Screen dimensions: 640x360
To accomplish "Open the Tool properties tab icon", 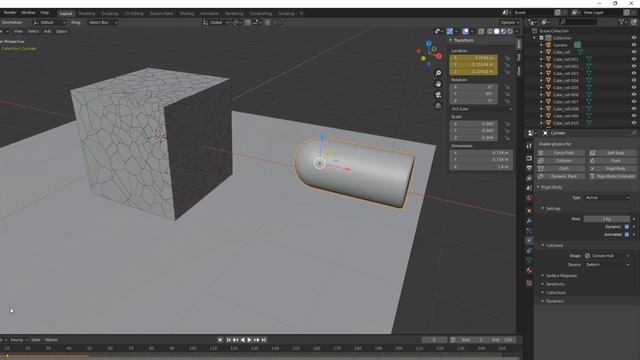I will click(x=529, y=146).
